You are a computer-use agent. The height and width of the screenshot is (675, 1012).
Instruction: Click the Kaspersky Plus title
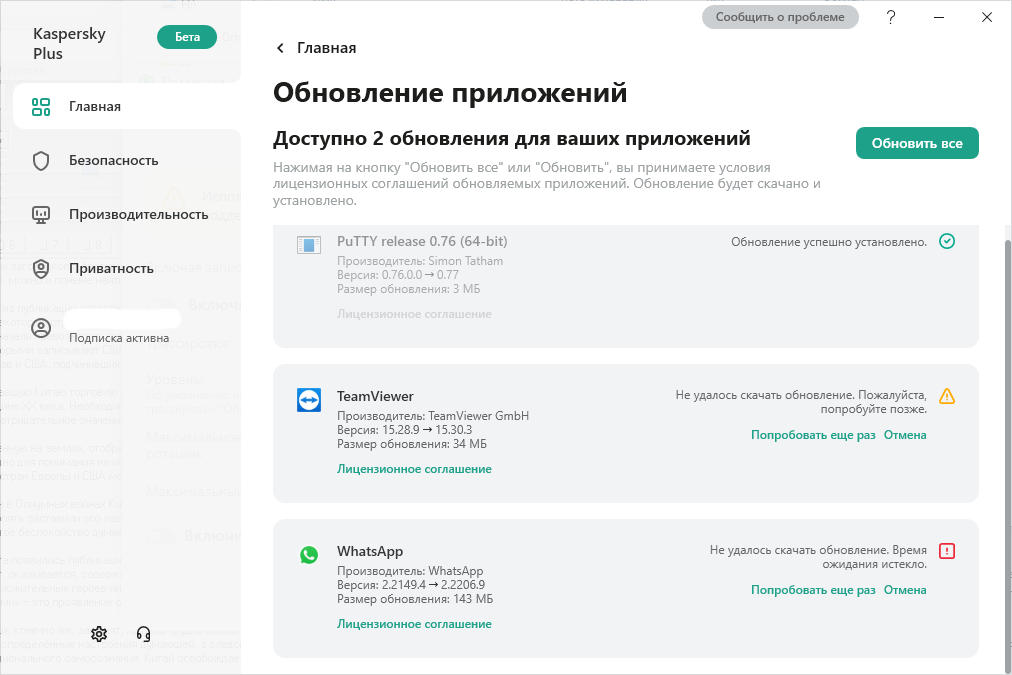[69, 43]
